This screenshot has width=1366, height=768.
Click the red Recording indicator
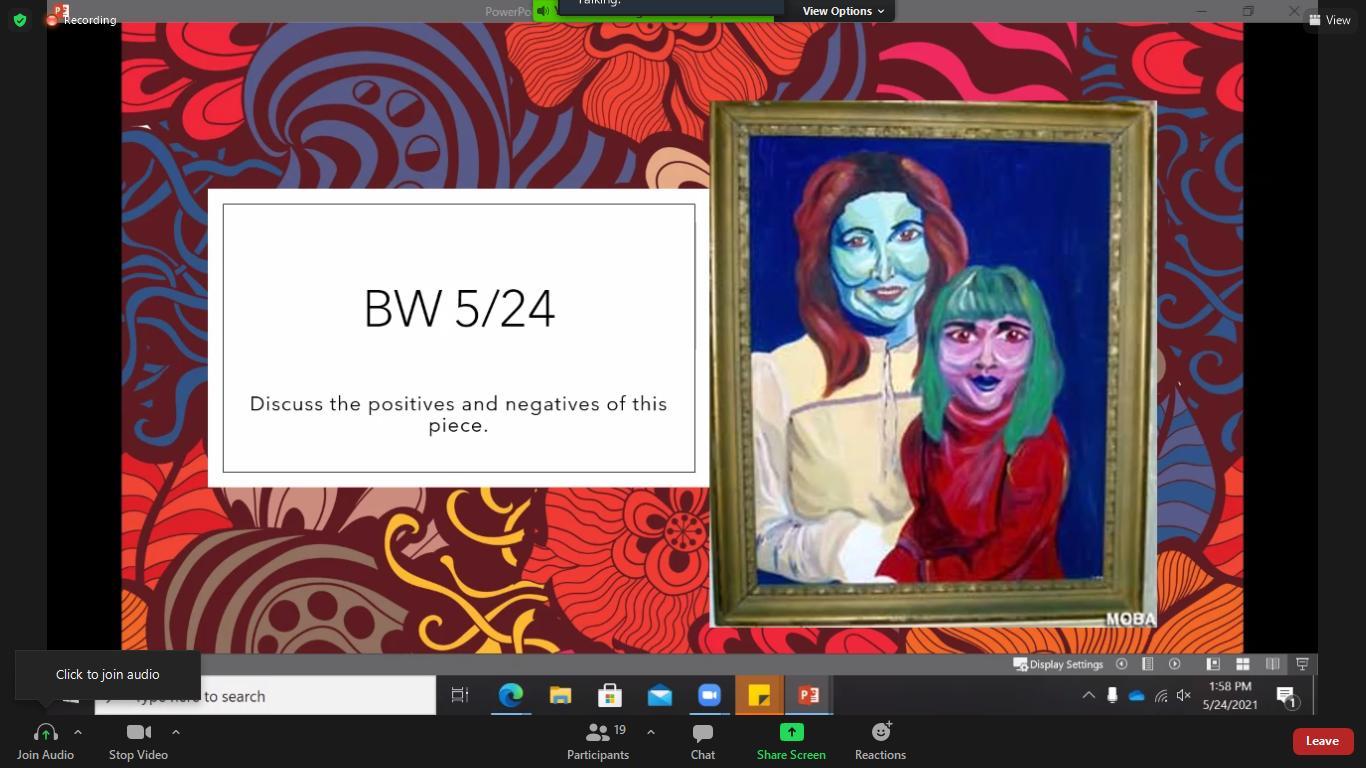(x=83, y=19)
